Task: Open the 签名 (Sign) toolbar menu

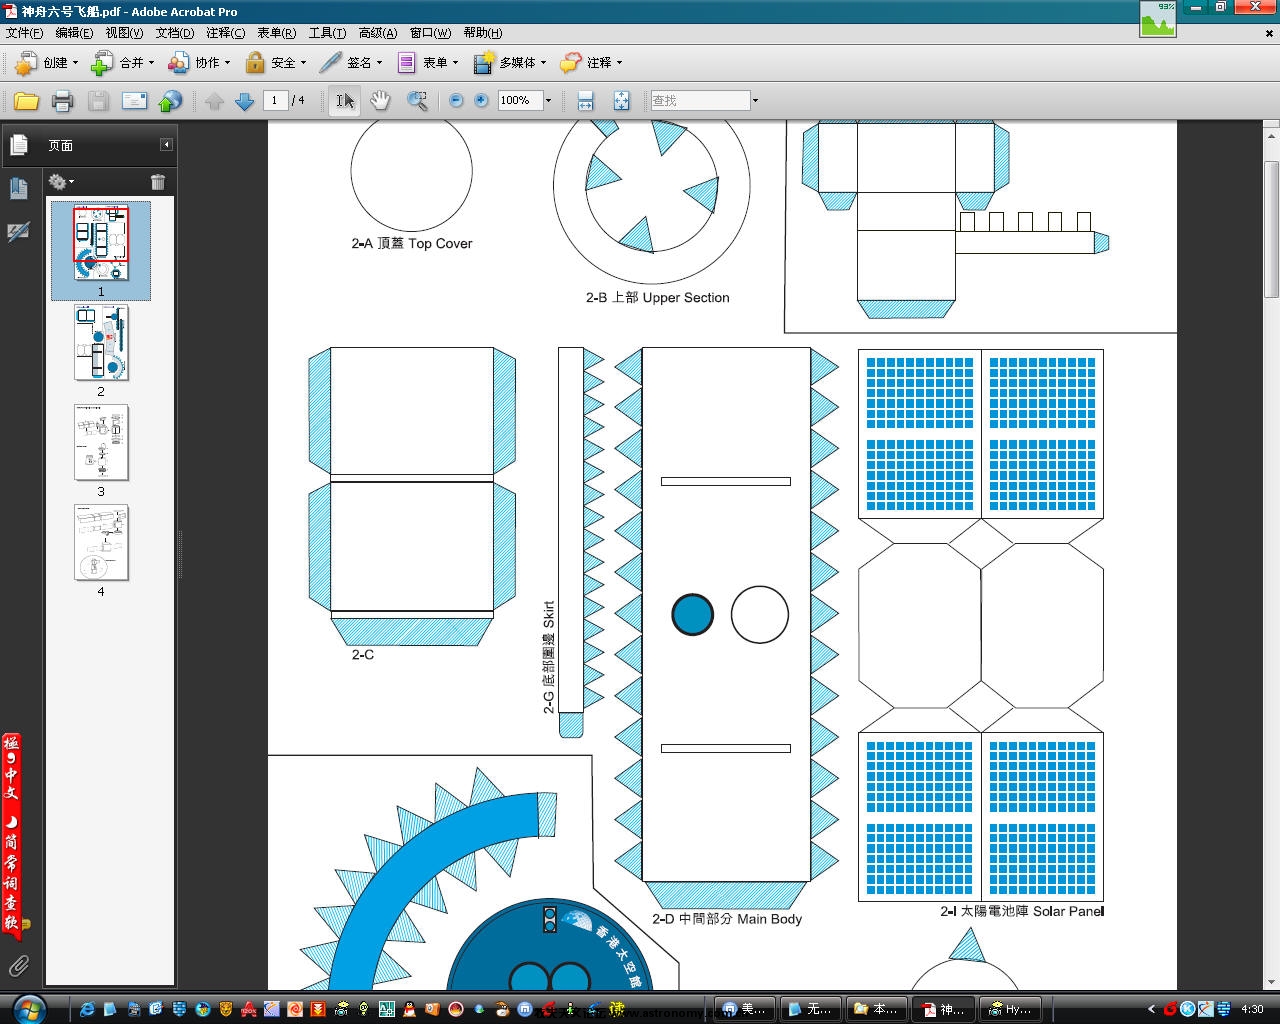Action: coord(350,63)
